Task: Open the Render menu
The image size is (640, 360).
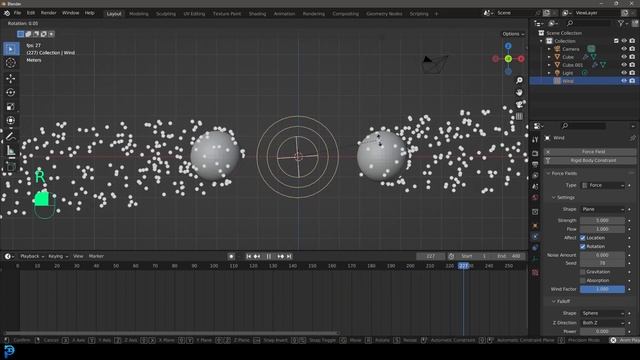Action: coord(49,13)
